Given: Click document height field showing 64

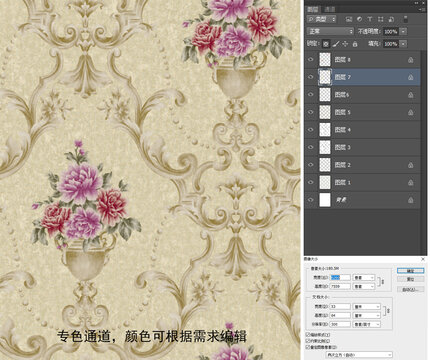Looking at the screenshot, I should 340,315.
